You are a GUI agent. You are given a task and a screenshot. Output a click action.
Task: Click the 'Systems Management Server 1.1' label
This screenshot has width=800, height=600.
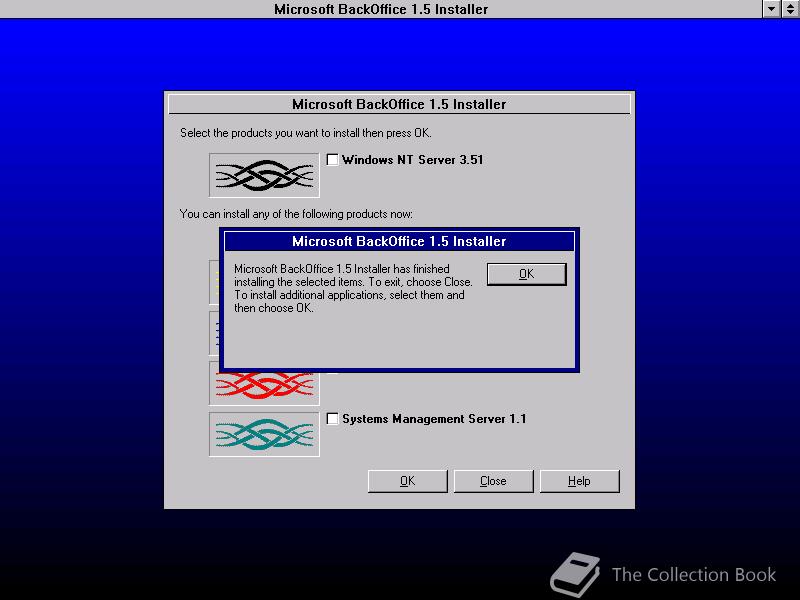[434, 419]
